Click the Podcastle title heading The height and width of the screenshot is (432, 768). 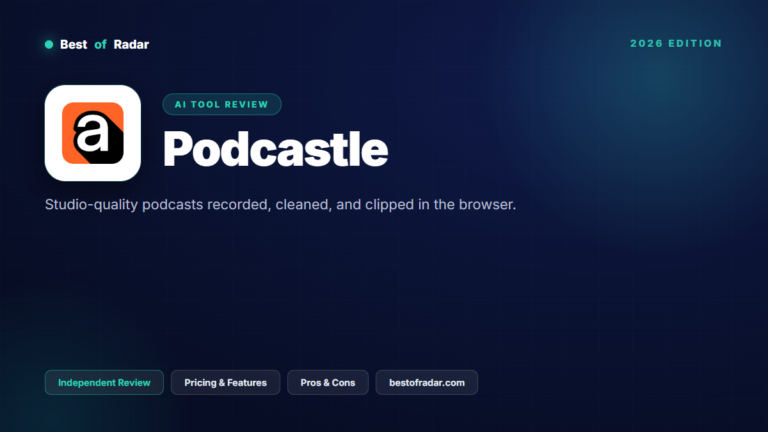tap(275, 149)
